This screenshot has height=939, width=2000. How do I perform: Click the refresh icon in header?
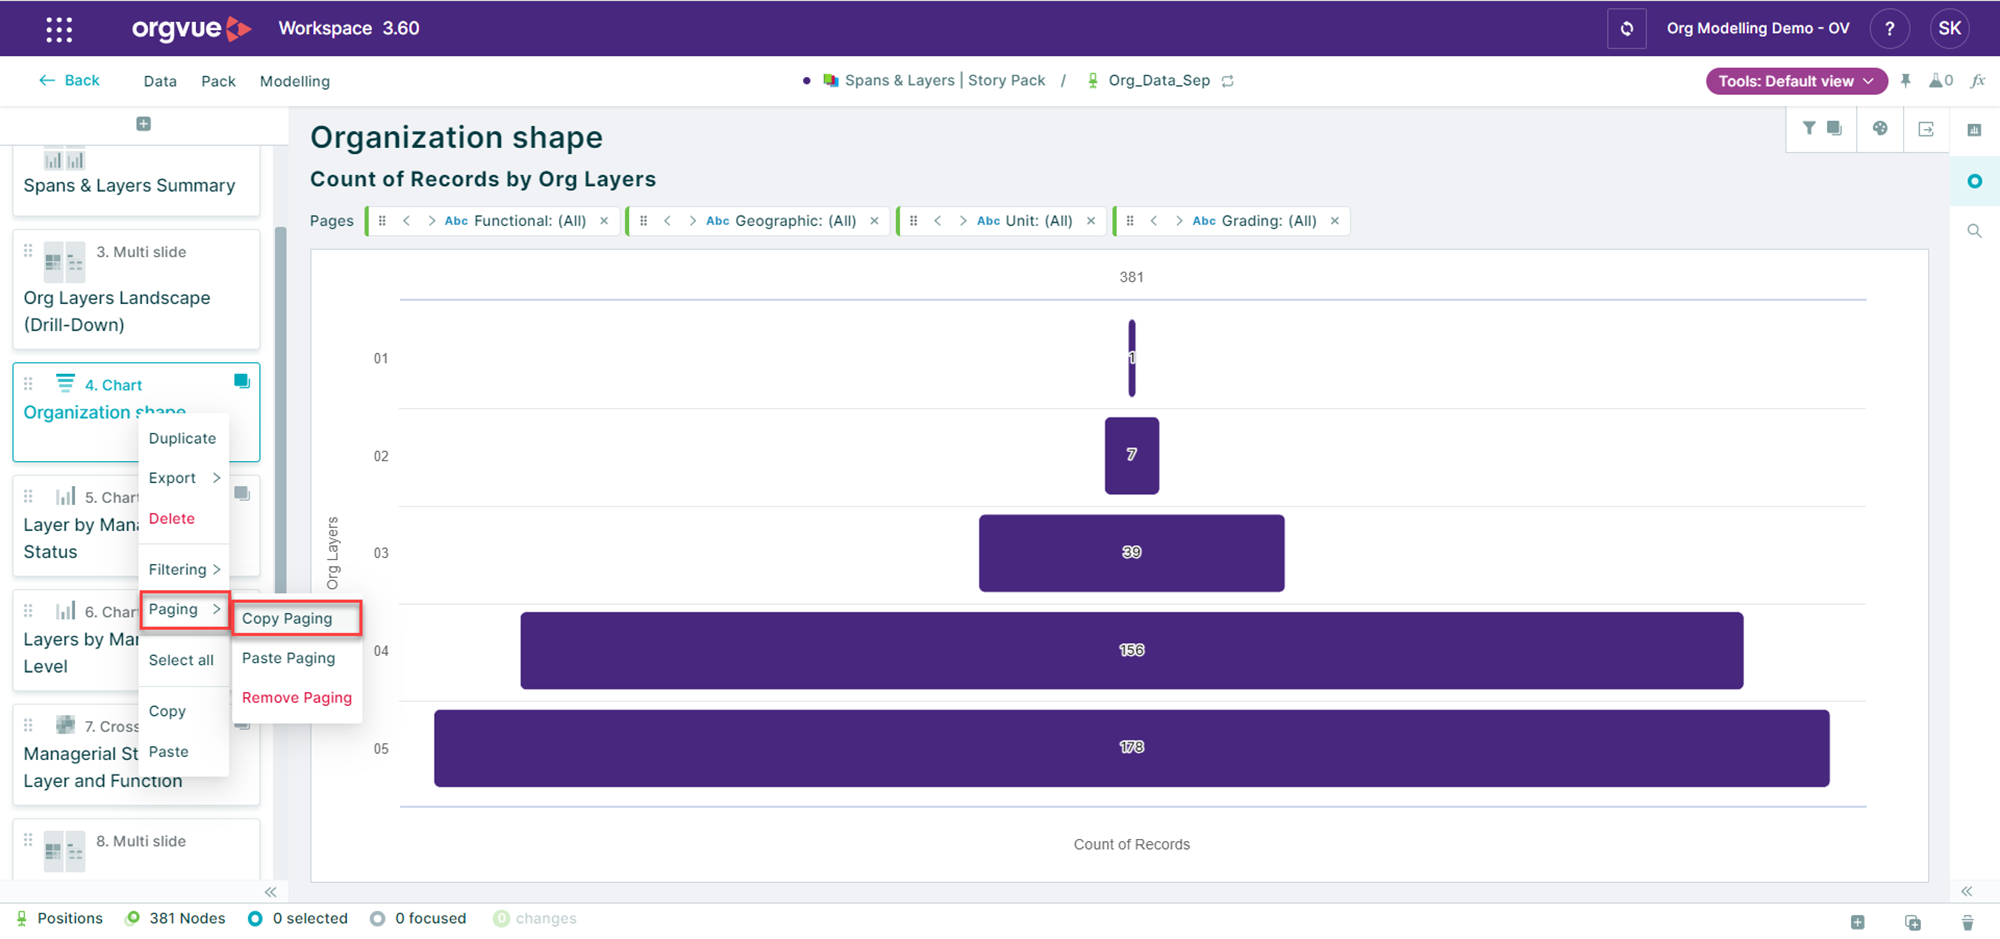[x=1626, y=29]
